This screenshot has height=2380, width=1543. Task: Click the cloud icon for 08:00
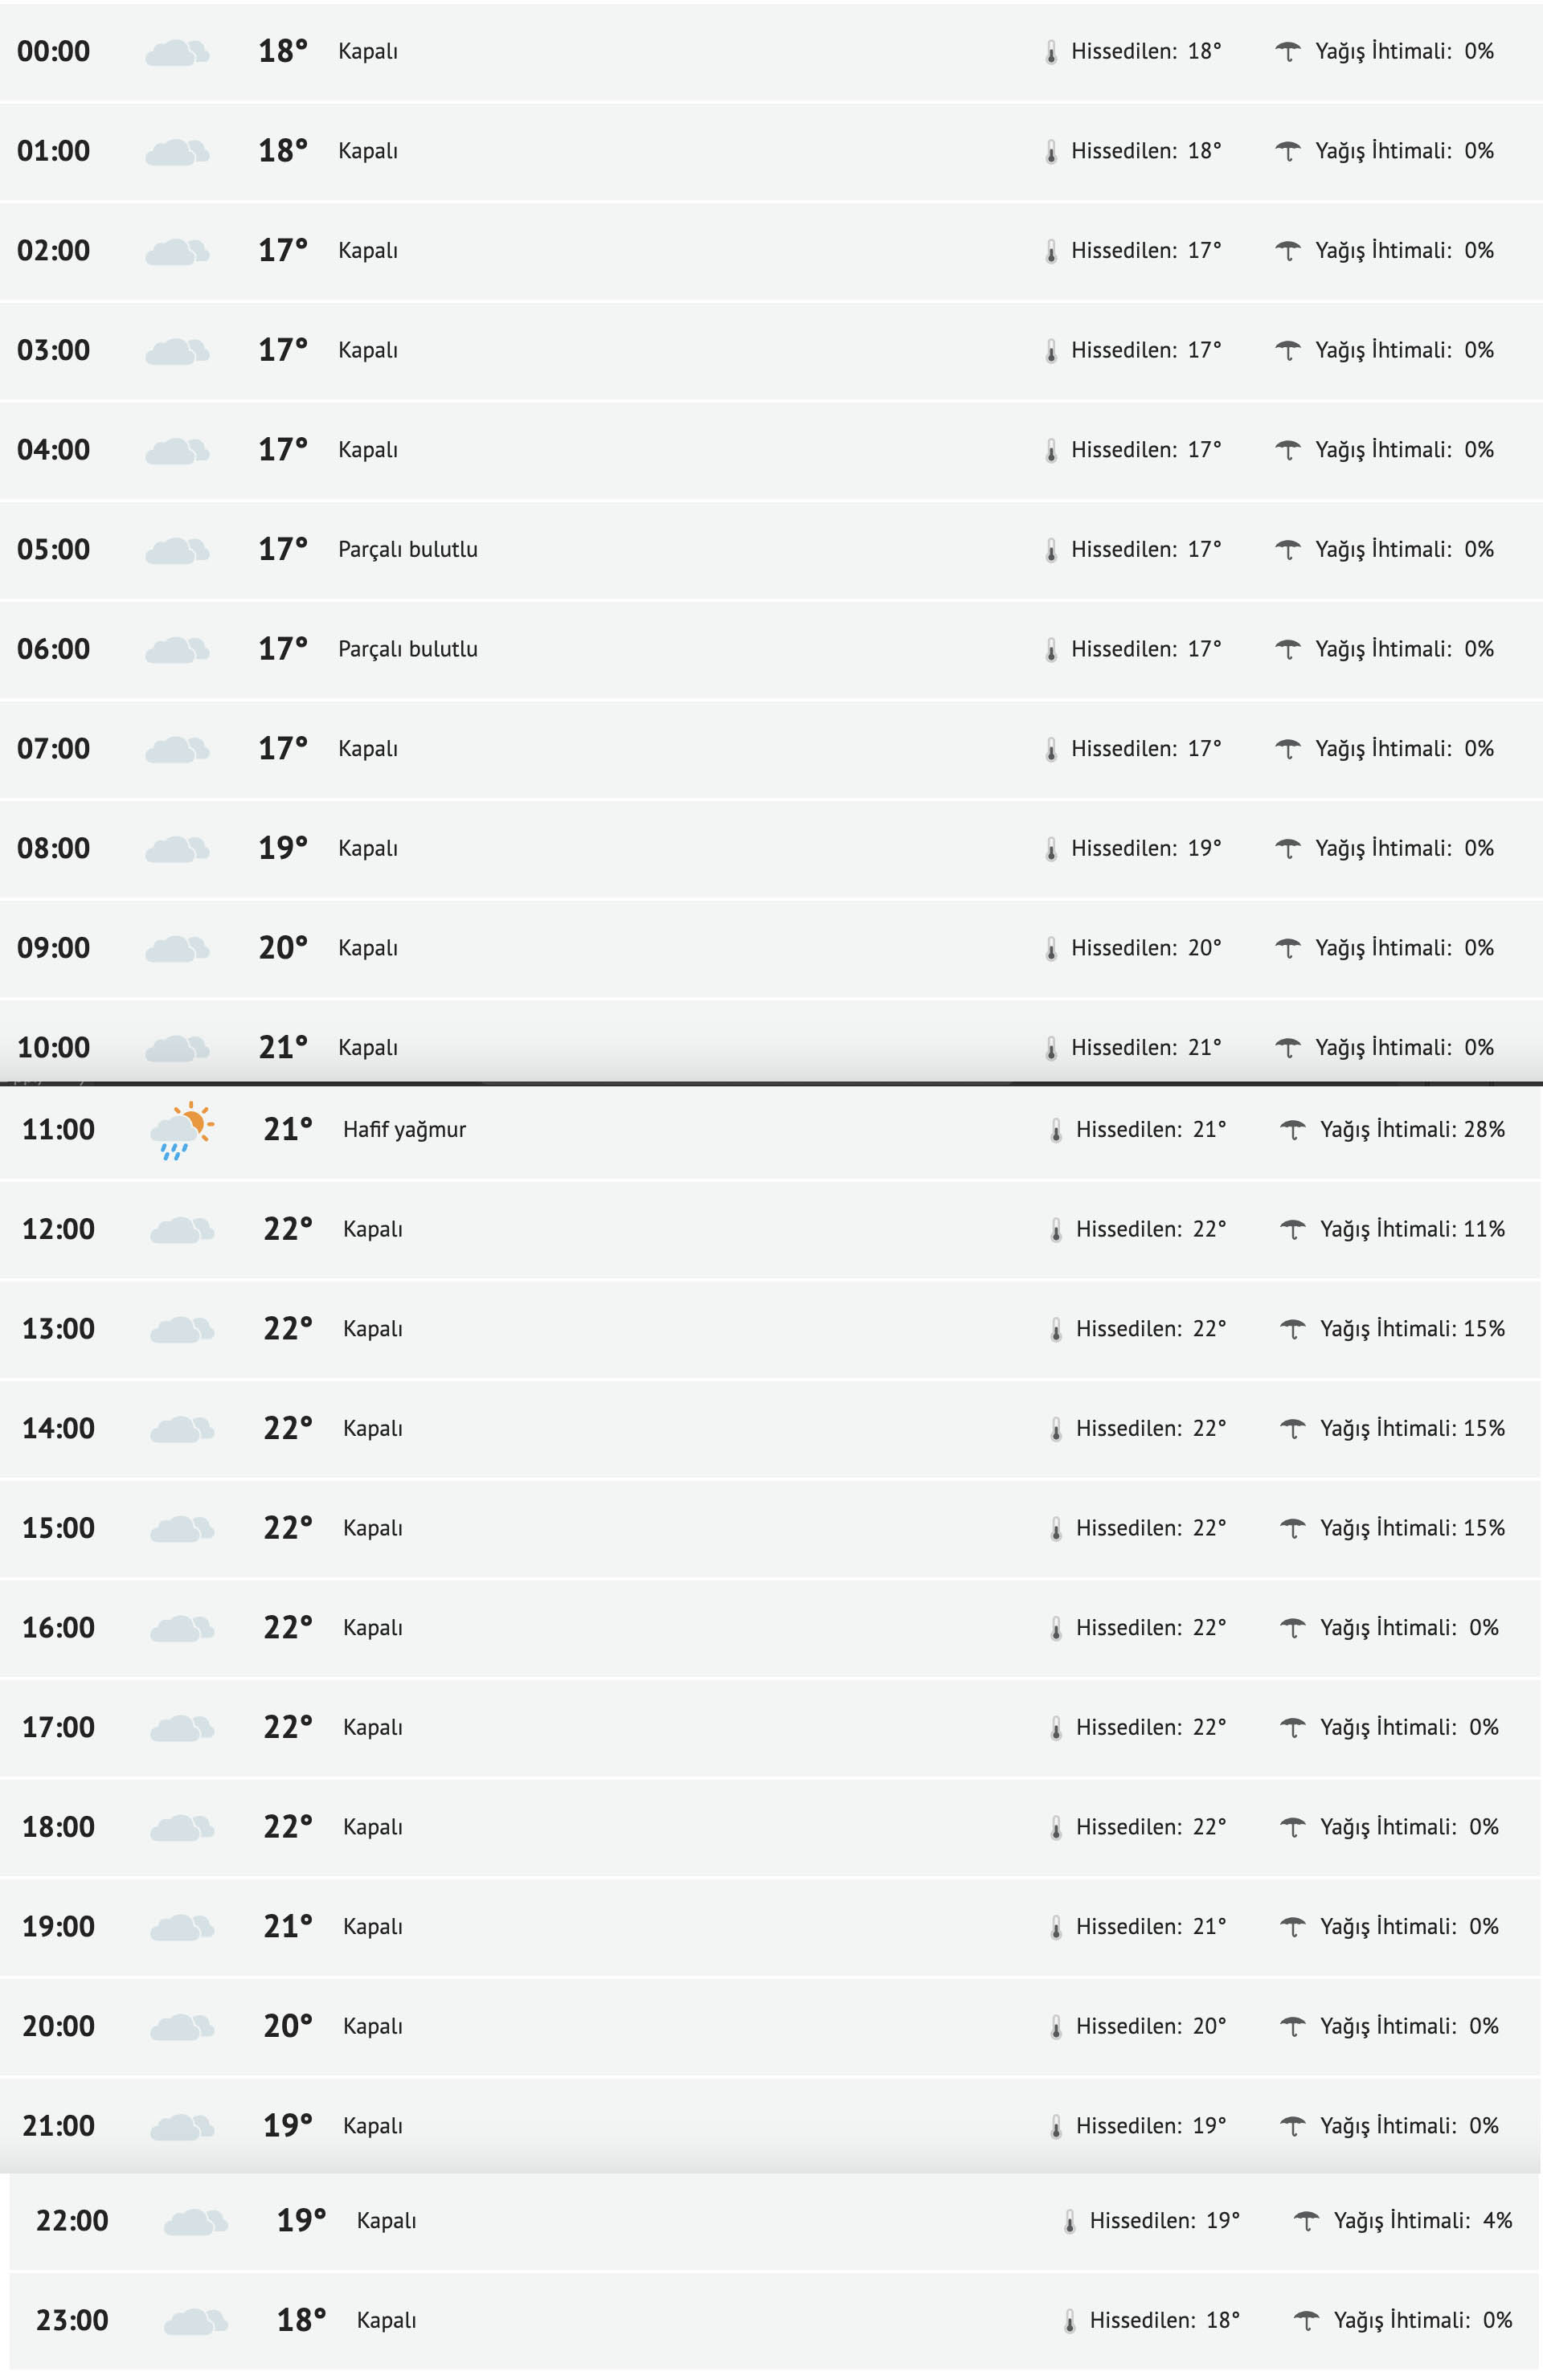click(177, 849)
